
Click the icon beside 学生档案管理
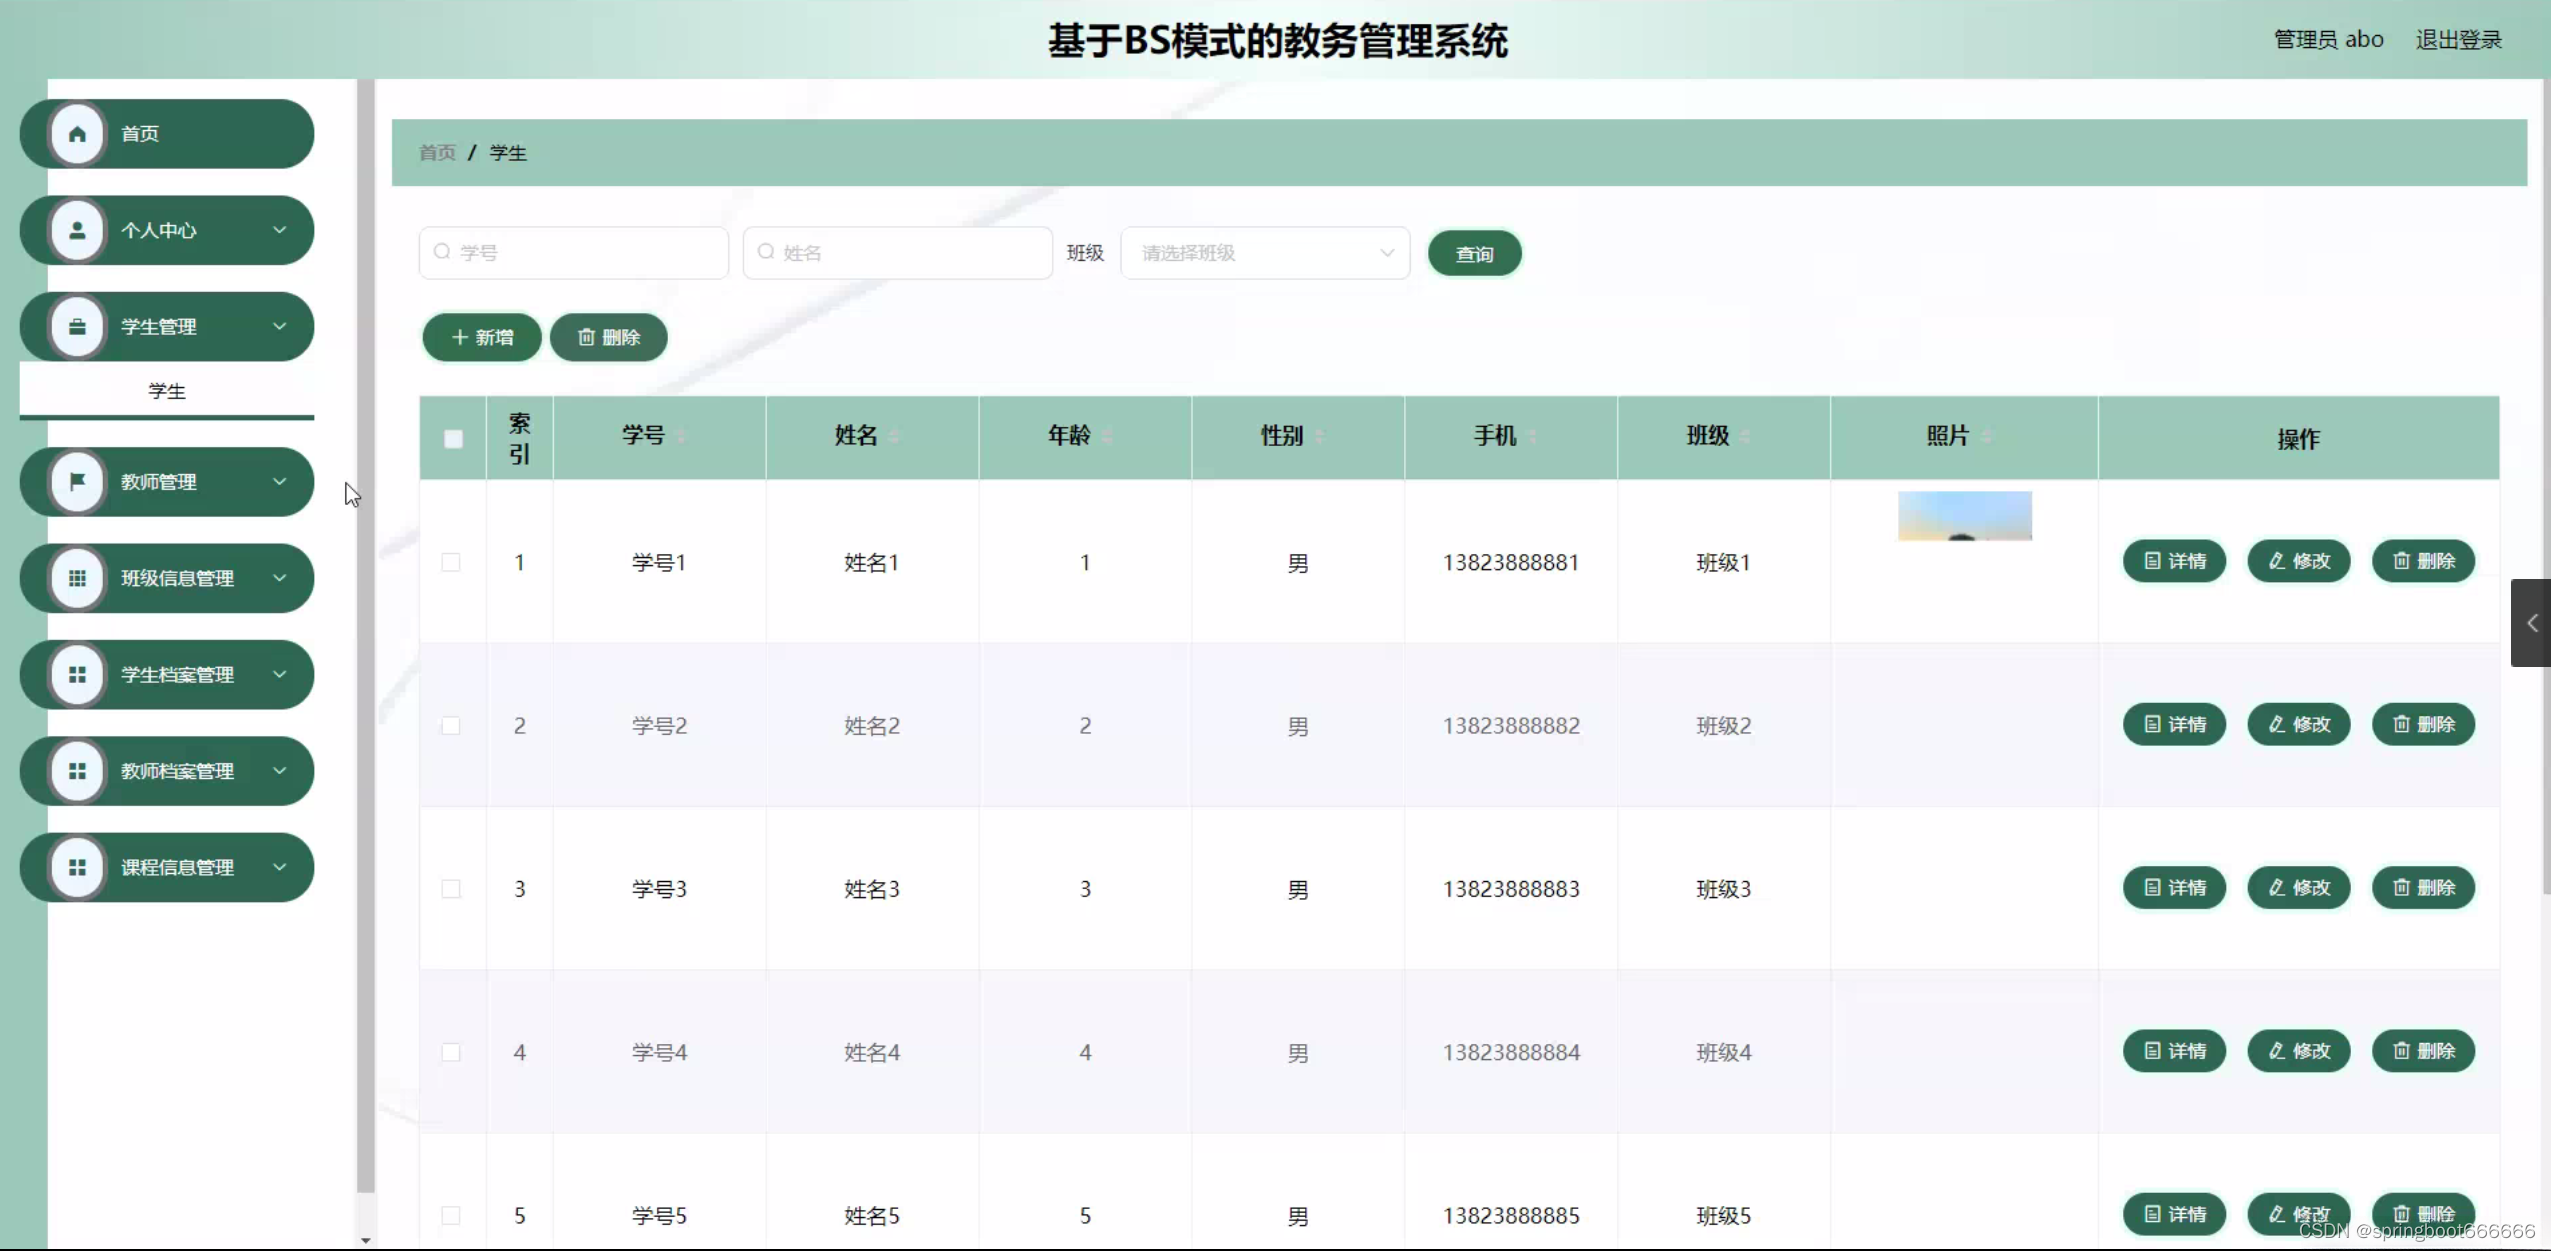[77, 675]
